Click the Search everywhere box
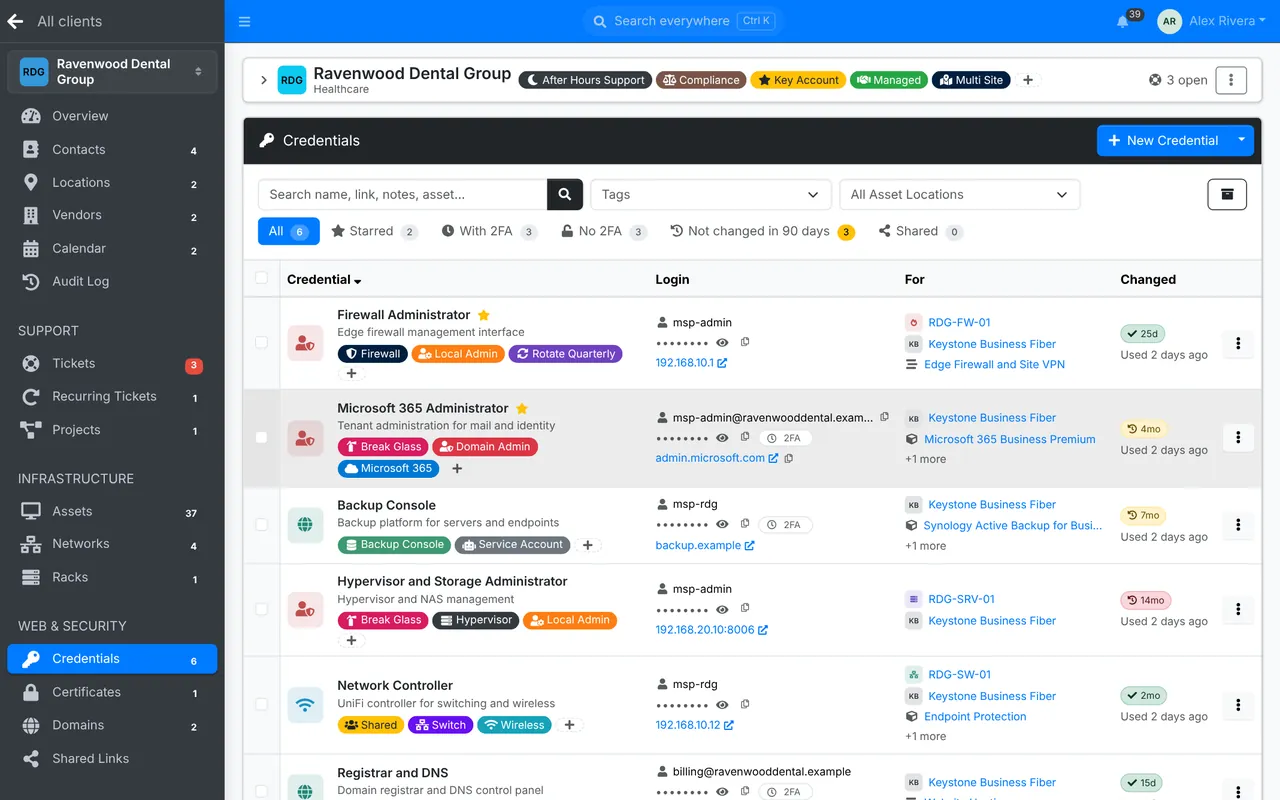The image size is (1280, 800). click(x=682, y=21)
